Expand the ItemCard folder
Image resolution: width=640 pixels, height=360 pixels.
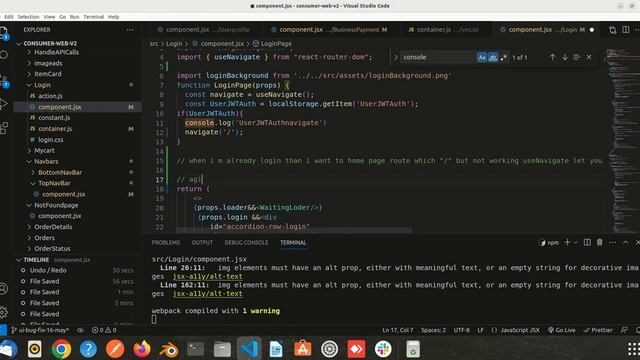[x=48, y=74]
